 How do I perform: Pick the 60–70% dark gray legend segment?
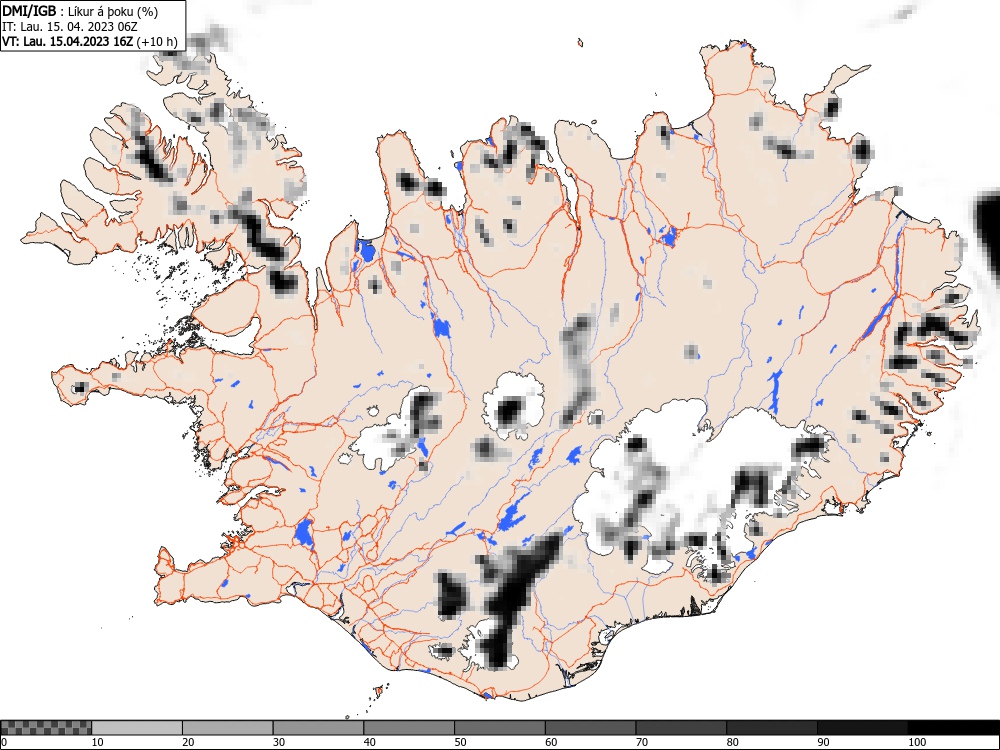(x=591, y=728)
